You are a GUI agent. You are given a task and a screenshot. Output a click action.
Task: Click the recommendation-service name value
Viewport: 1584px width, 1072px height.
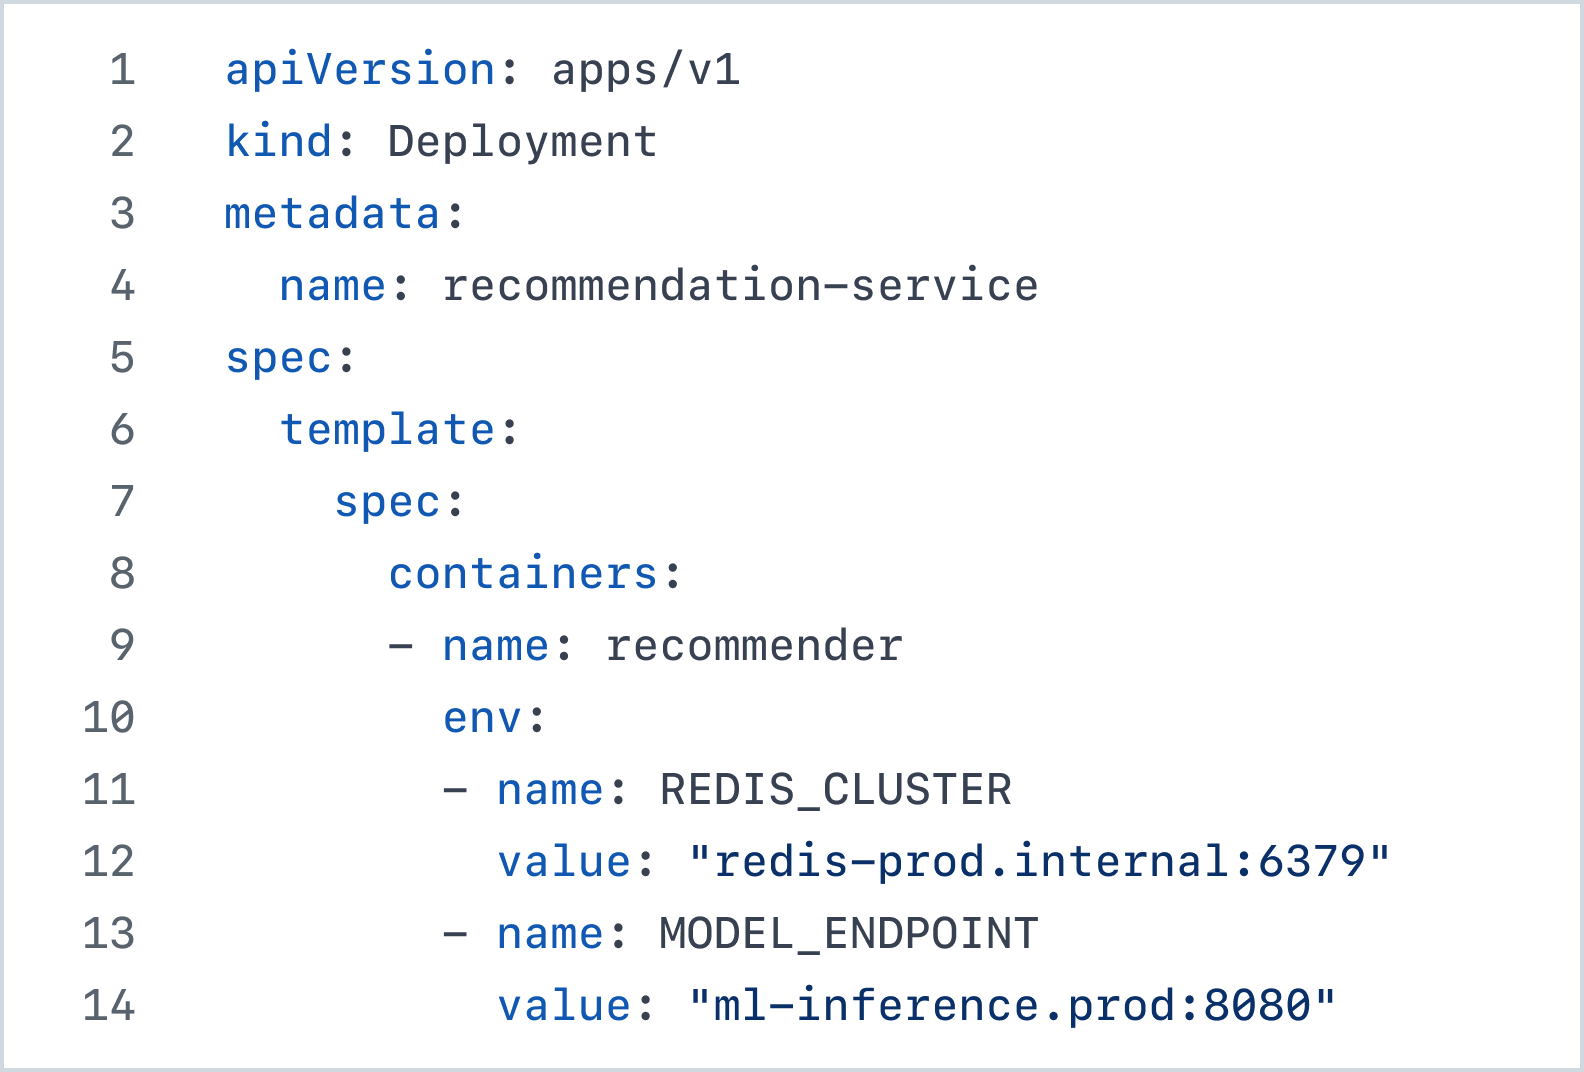click(740, 286)
